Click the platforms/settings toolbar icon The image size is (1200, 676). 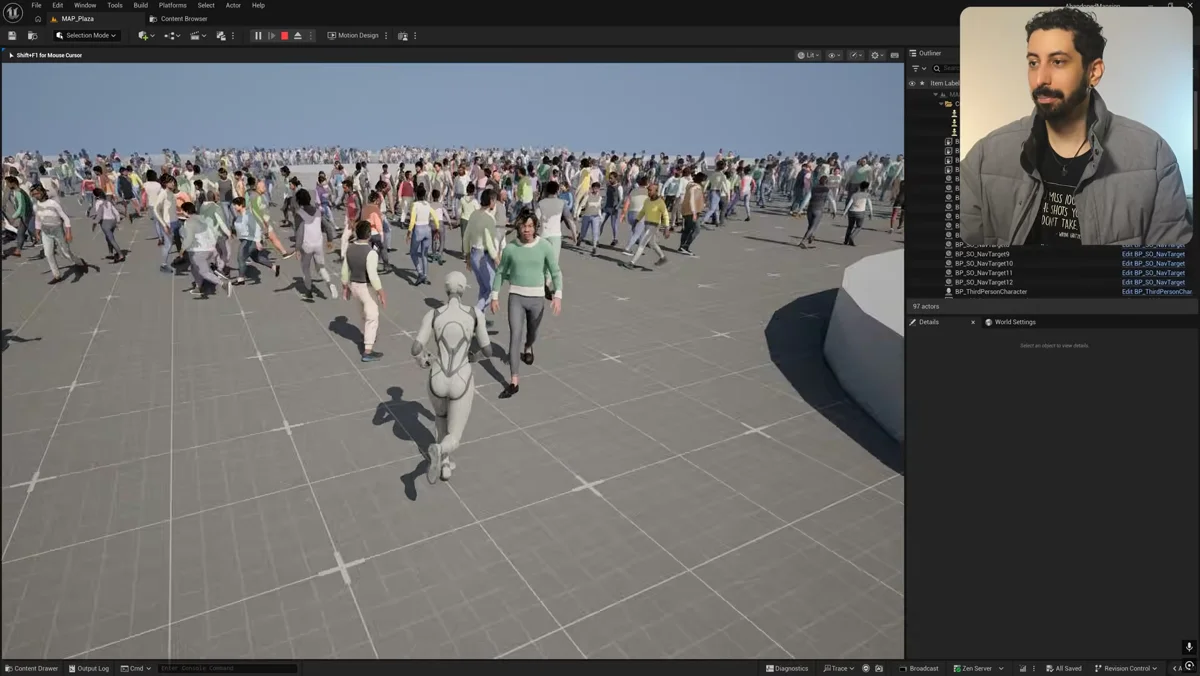tap(403, 36)
